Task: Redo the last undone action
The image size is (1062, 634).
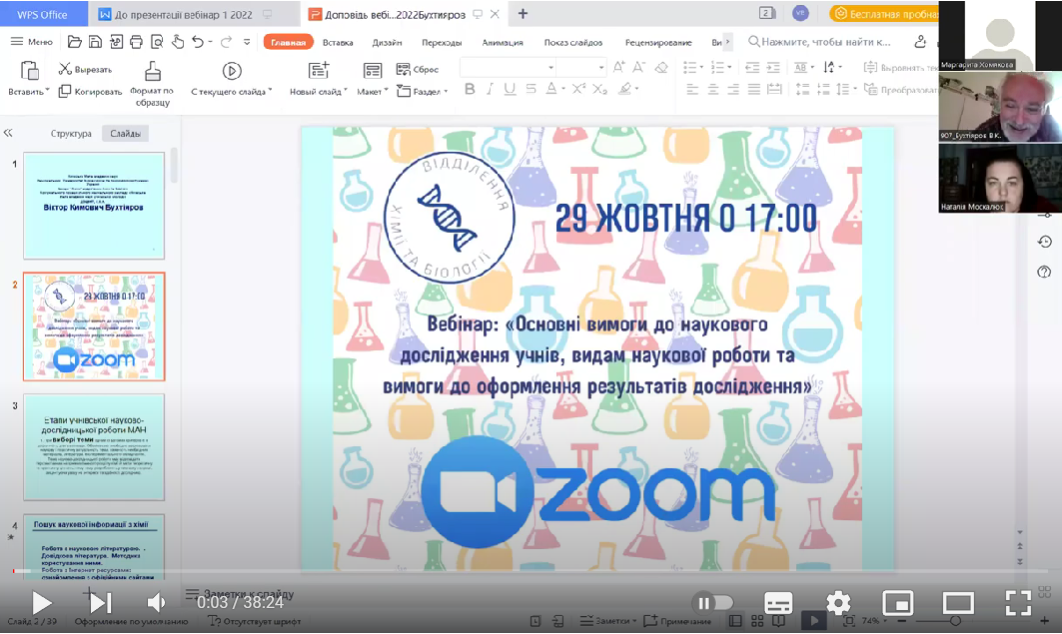Action: tap(226, 42)
